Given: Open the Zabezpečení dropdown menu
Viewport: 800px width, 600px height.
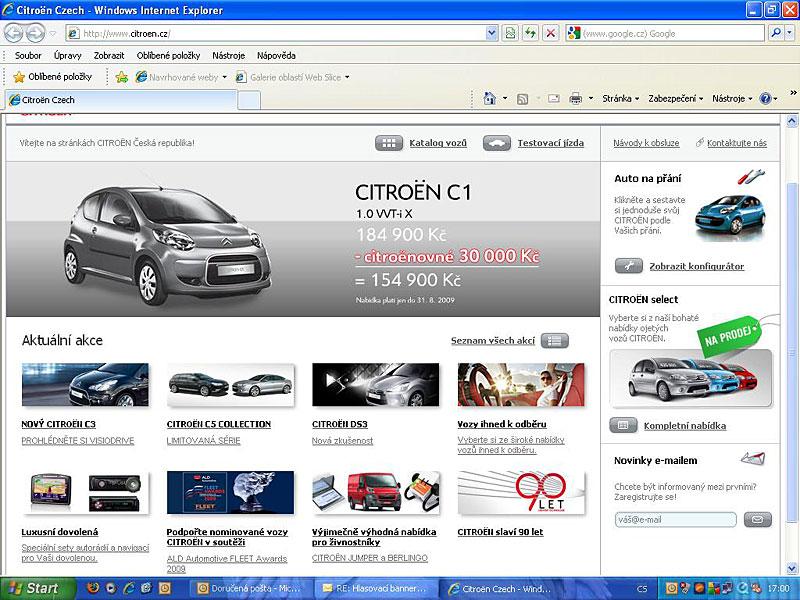Looking at the screenshot, I should [x=676, y=98].
